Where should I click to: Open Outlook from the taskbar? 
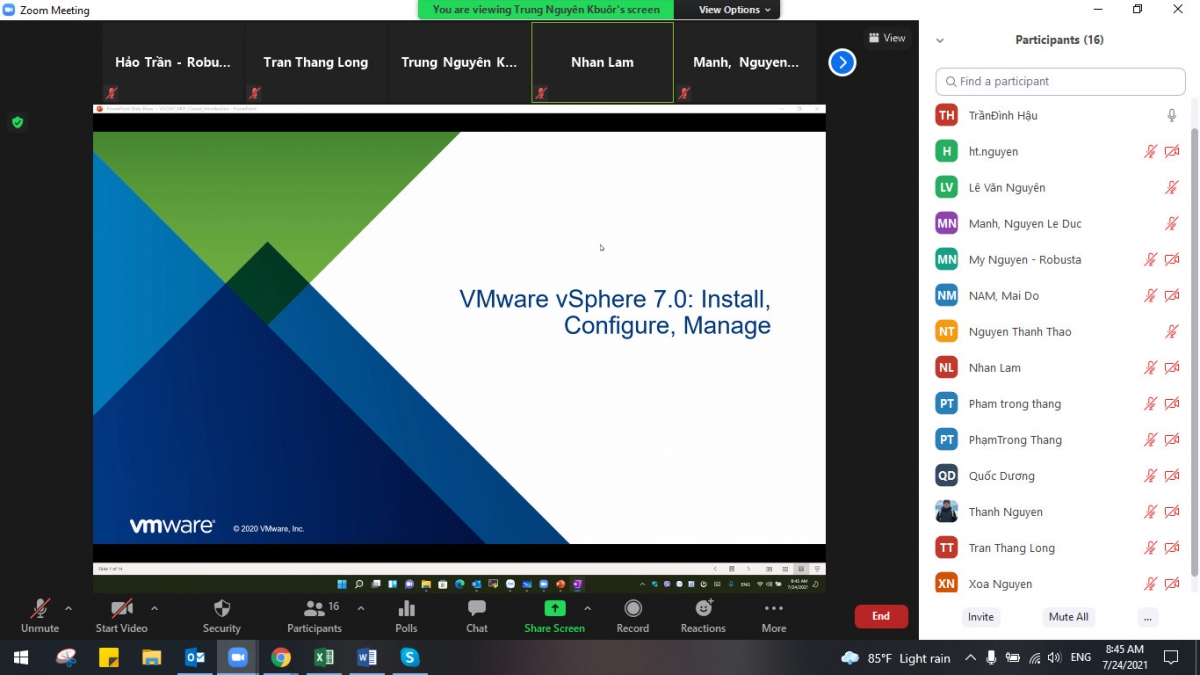coord(195,657)
